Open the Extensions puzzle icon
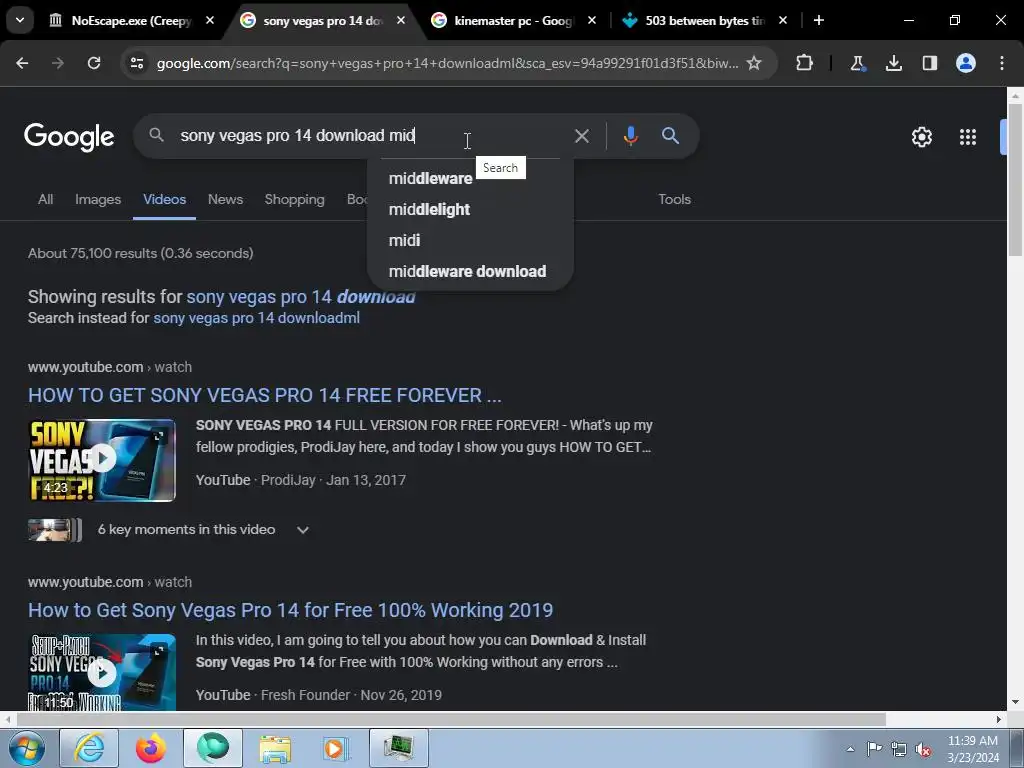 pyautogui.click(x=805, y=63)
